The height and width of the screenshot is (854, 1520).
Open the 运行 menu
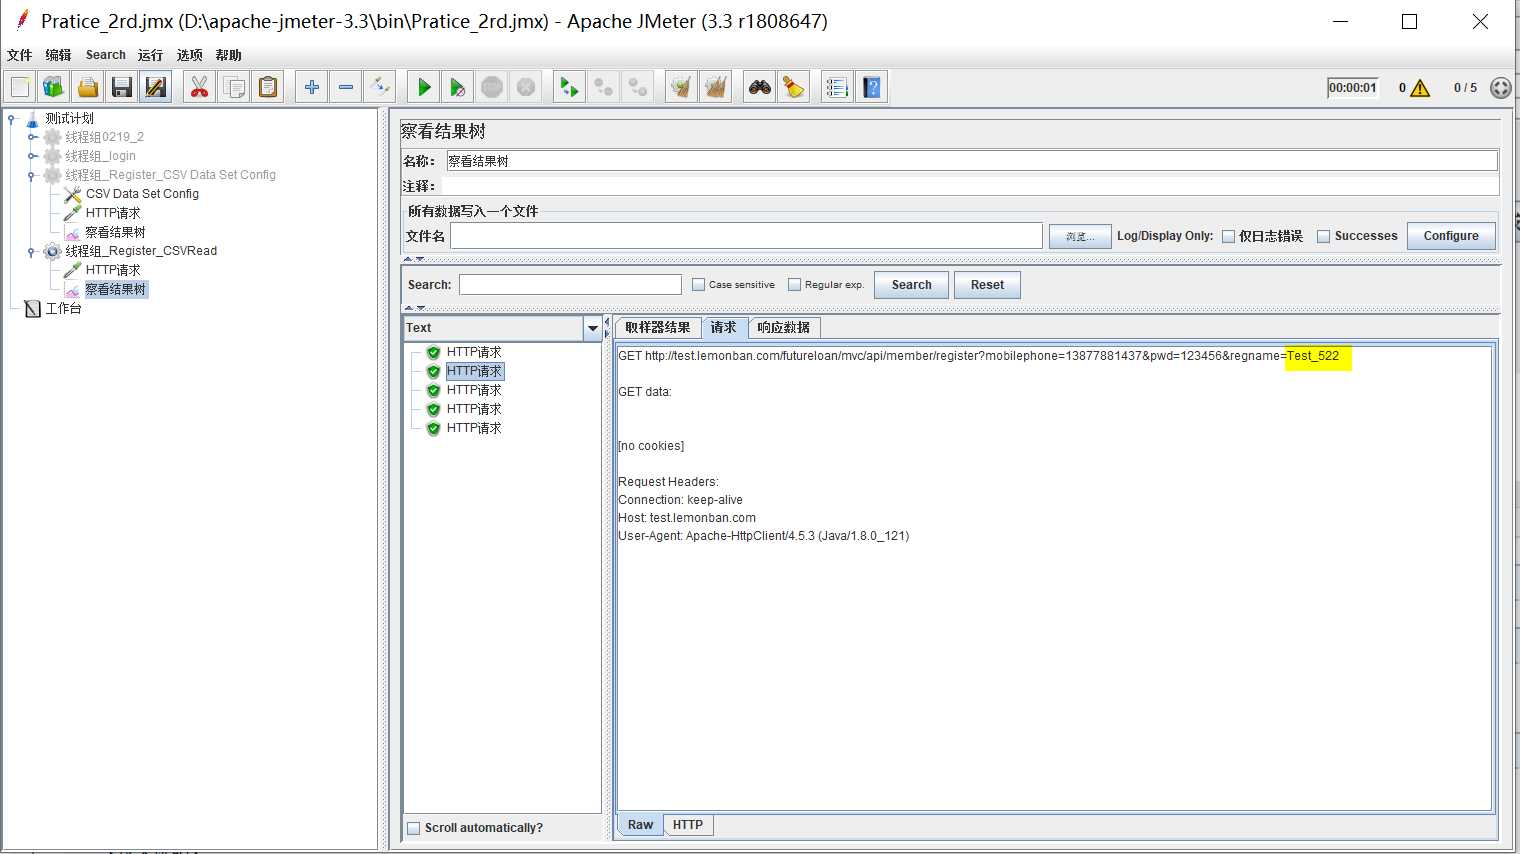[150, 55]
